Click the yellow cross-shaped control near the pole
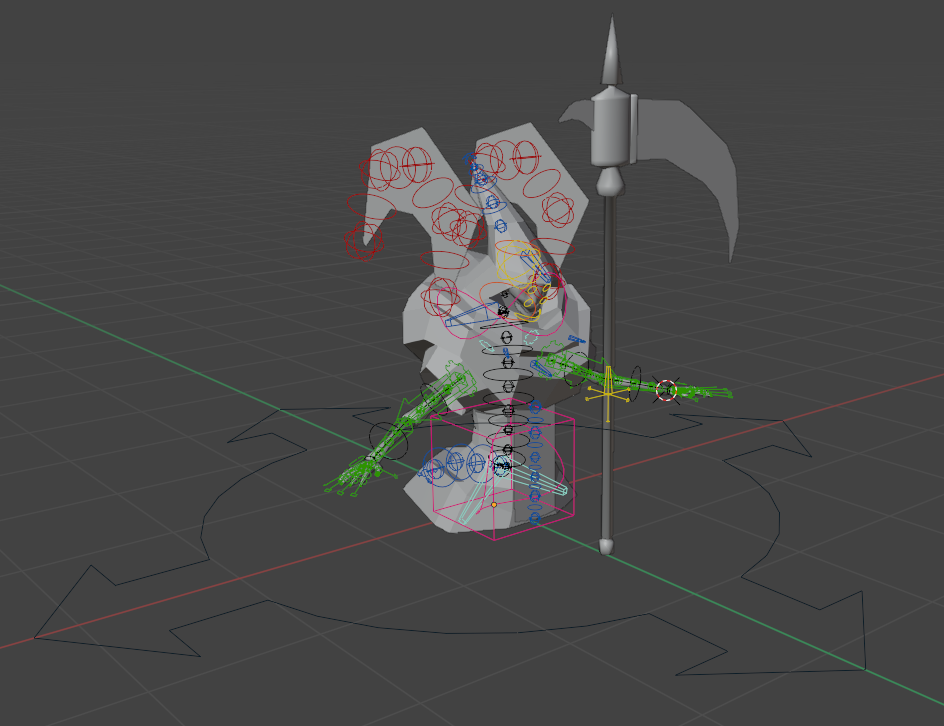Image resolution: width=944 pixels, height=726 pixels. 607,393
